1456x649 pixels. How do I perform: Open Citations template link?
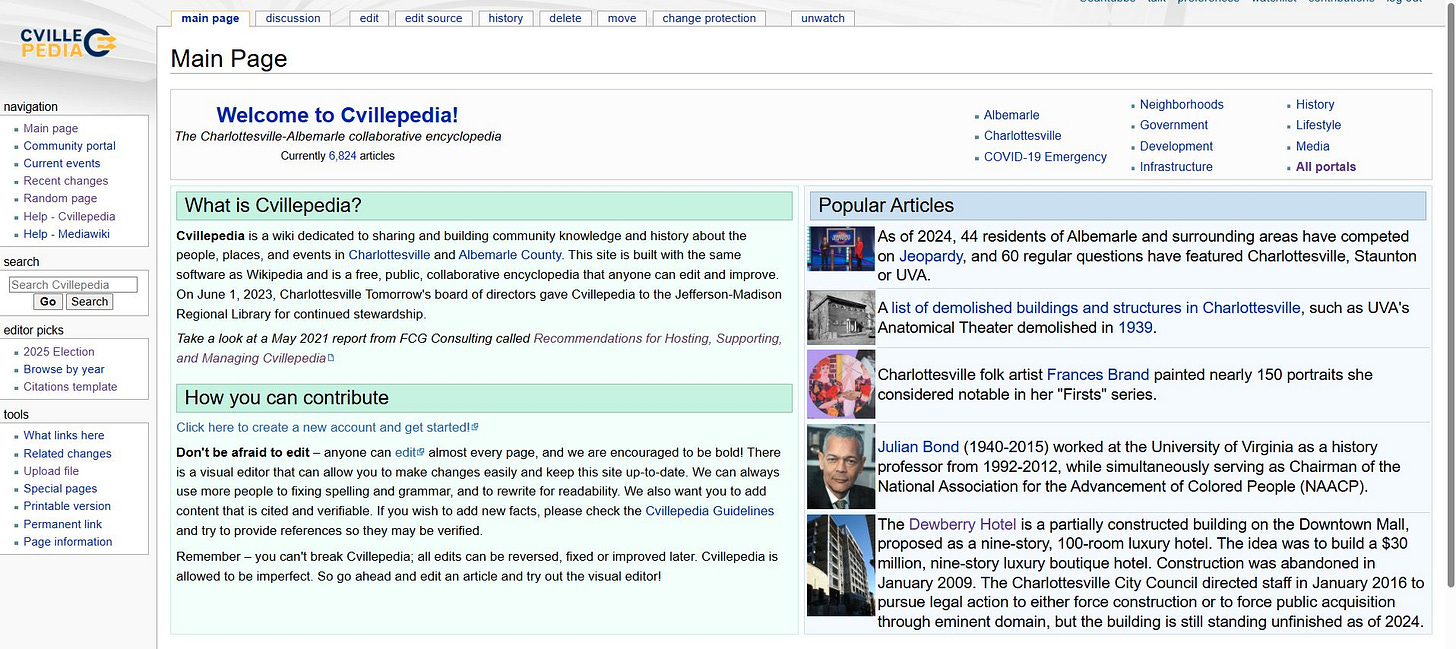point(70,387)
